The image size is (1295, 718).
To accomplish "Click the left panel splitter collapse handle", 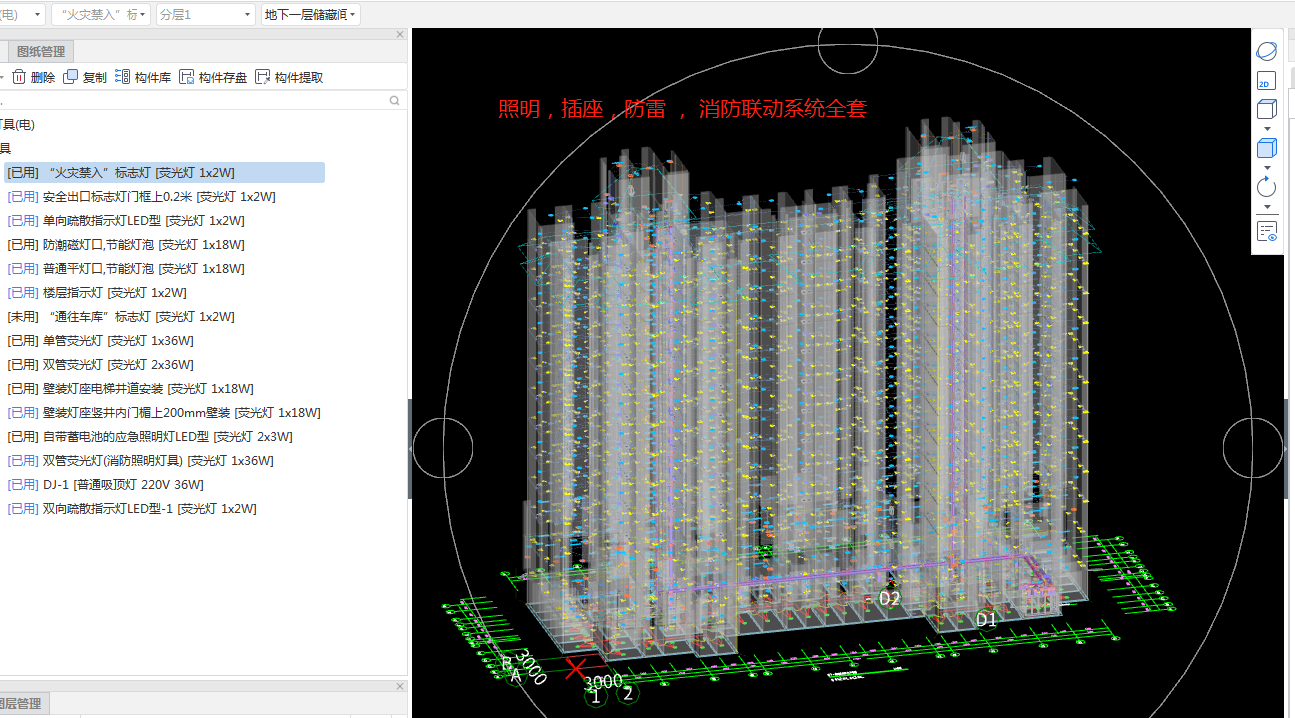I will point(409,448).
